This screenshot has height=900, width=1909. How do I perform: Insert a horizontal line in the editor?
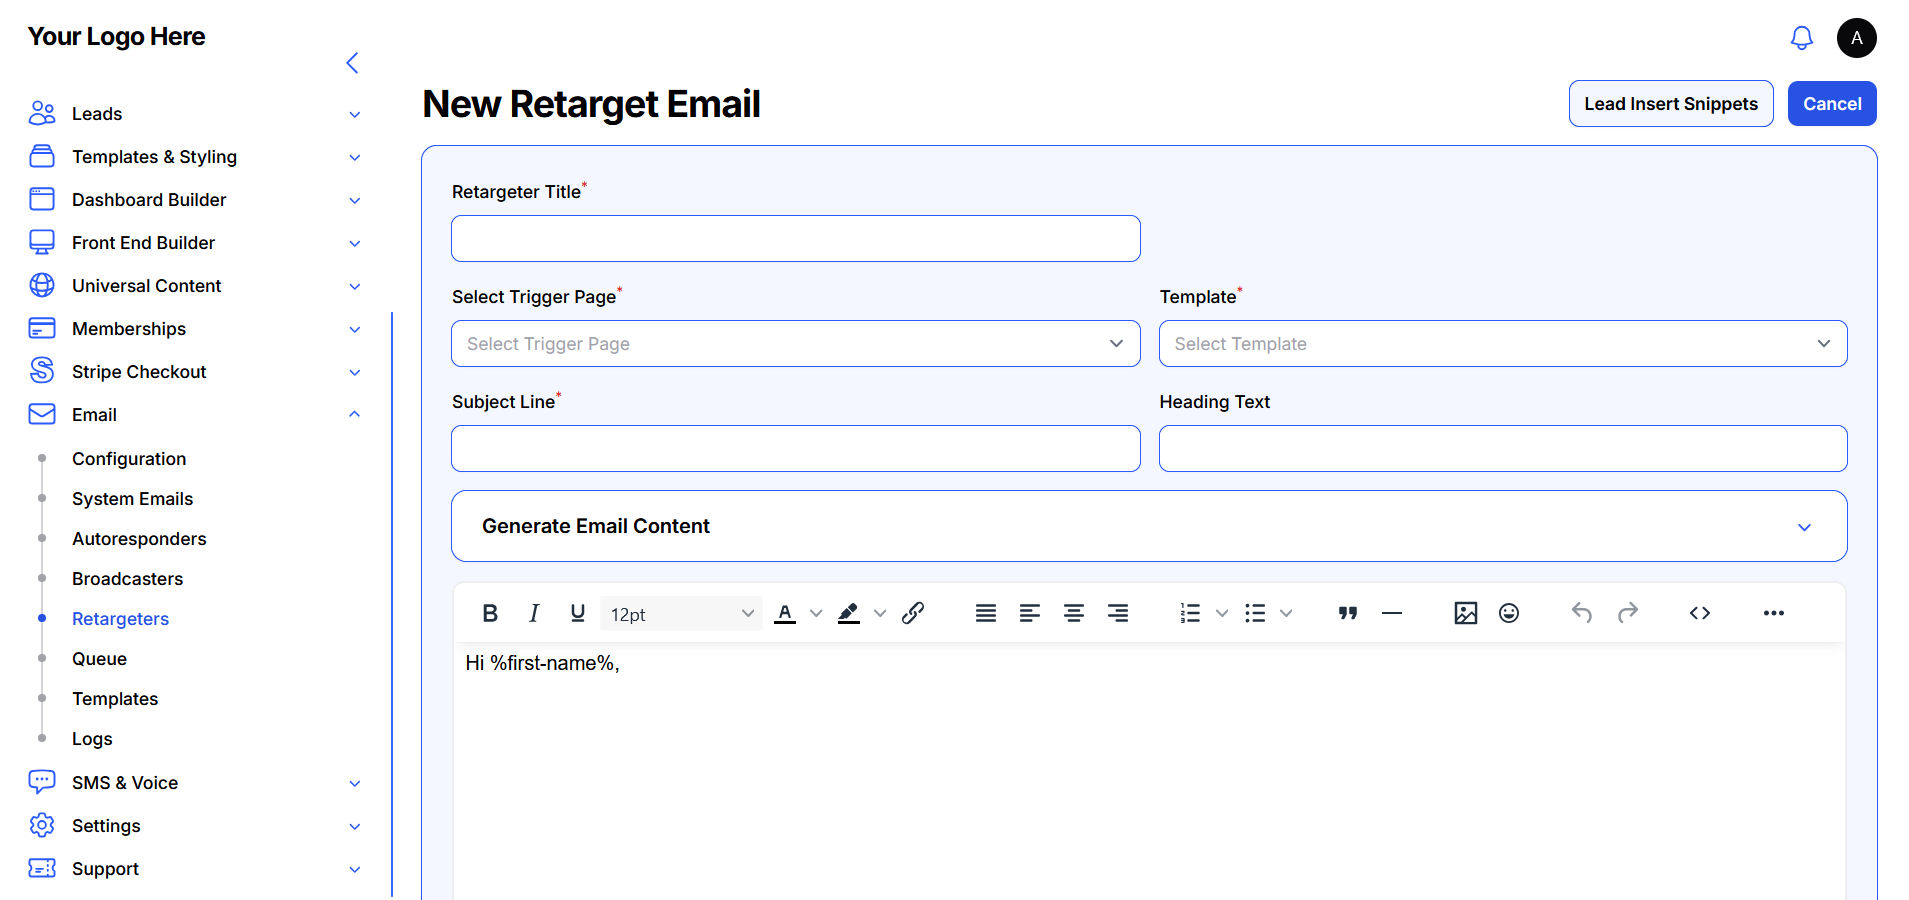pos(1391,613)
